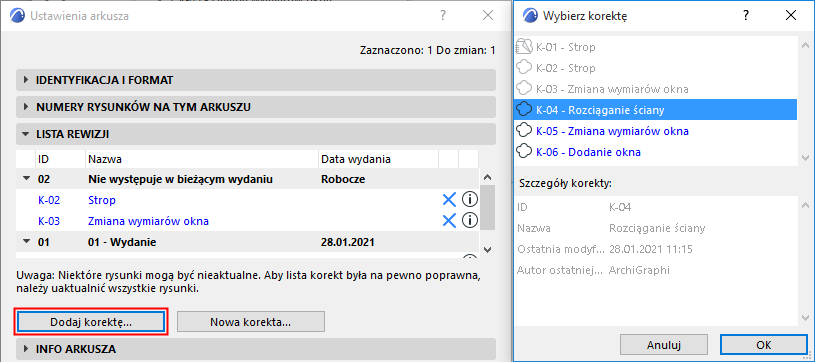Show info for K-03 Zmiana wymiarów okna
815x362 pixels.
(x=469, y=221)
